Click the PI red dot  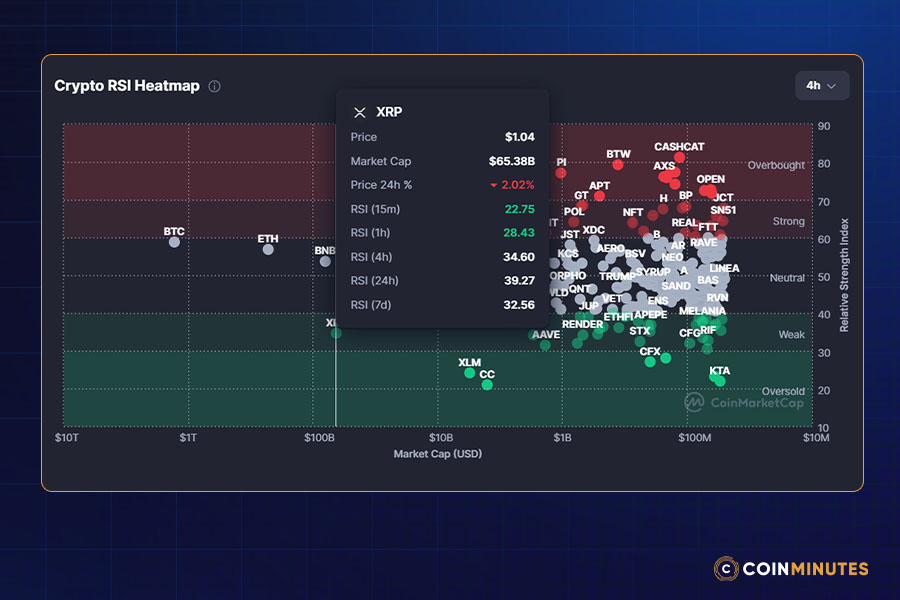click(x=561, y=173)
